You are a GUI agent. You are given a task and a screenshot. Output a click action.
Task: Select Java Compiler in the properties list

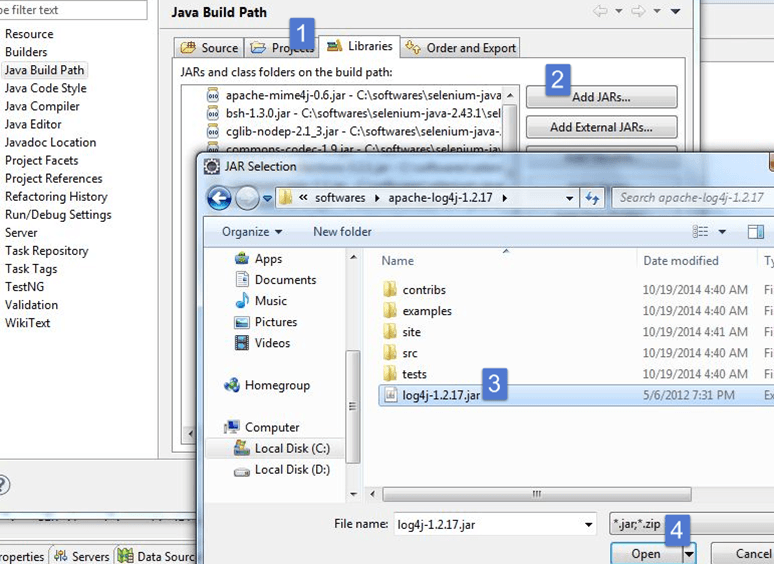42,106
